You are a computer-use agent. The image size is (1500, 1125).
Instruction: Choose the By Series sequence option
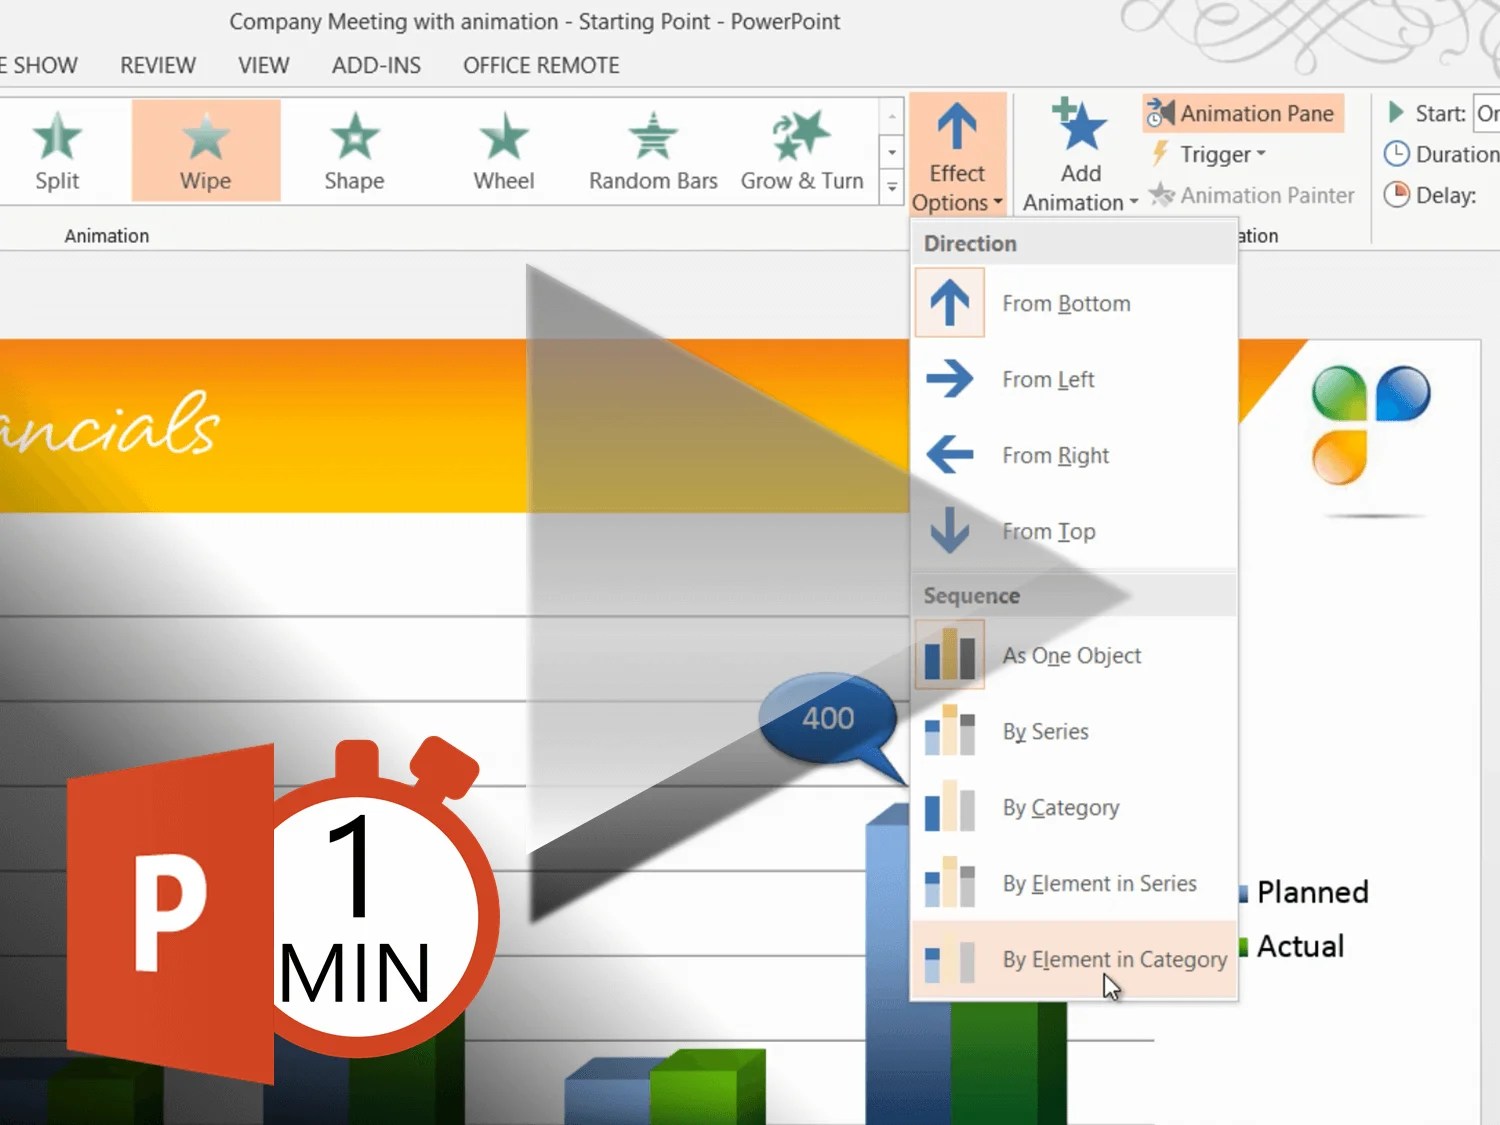[1045, 731]
